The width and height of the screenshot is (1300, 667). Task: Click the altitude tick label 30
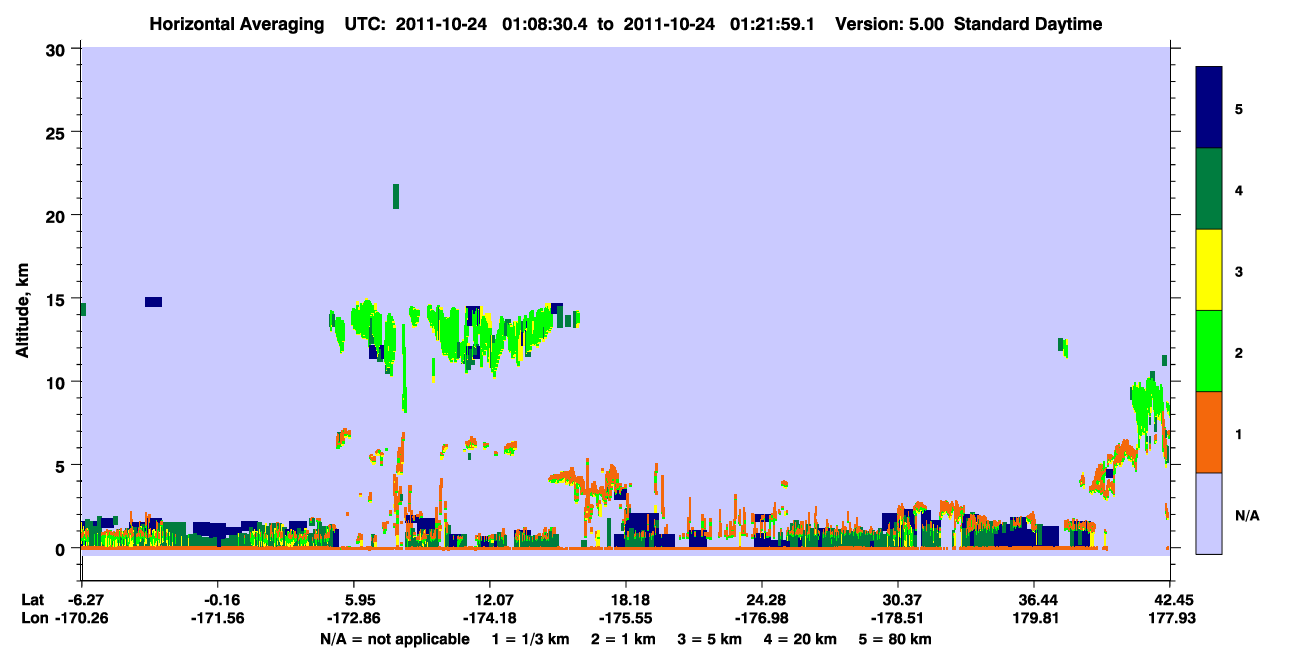pos(58,49)
